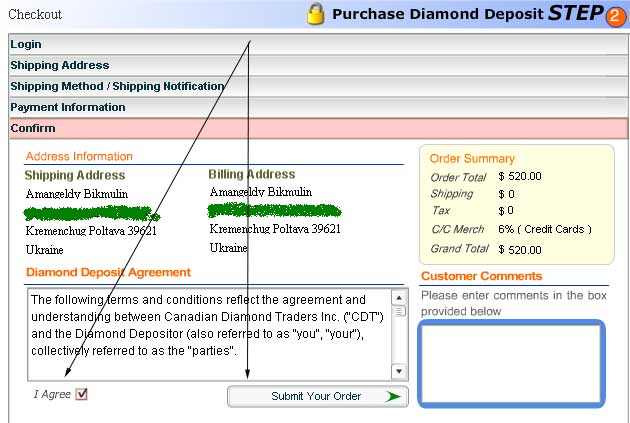Click the gold padlock icon
The width and height of the screenshot is (630, 423).
point(316,14)
